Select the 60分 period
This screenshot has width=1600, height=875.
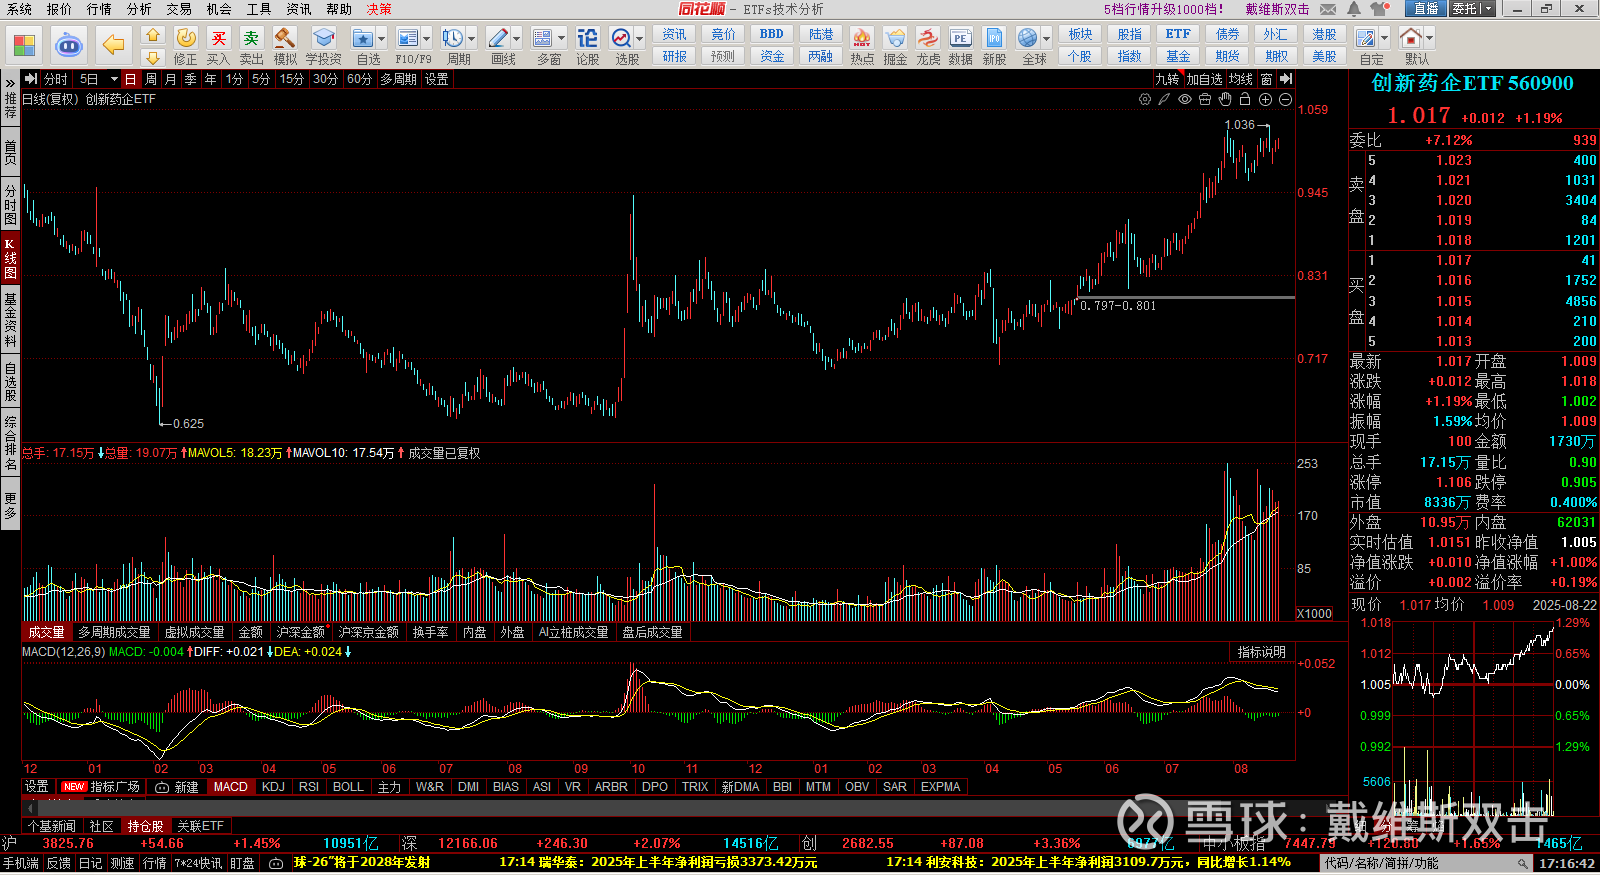click(x=359, y=79)
